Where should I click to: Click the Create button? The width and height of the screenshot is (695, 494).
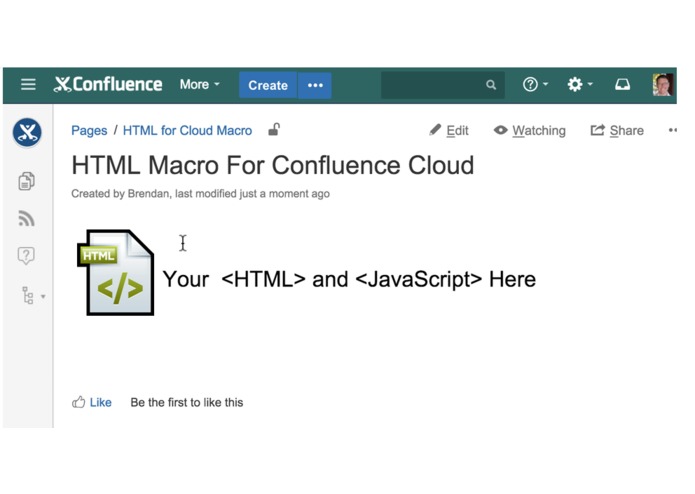(268, 85)
